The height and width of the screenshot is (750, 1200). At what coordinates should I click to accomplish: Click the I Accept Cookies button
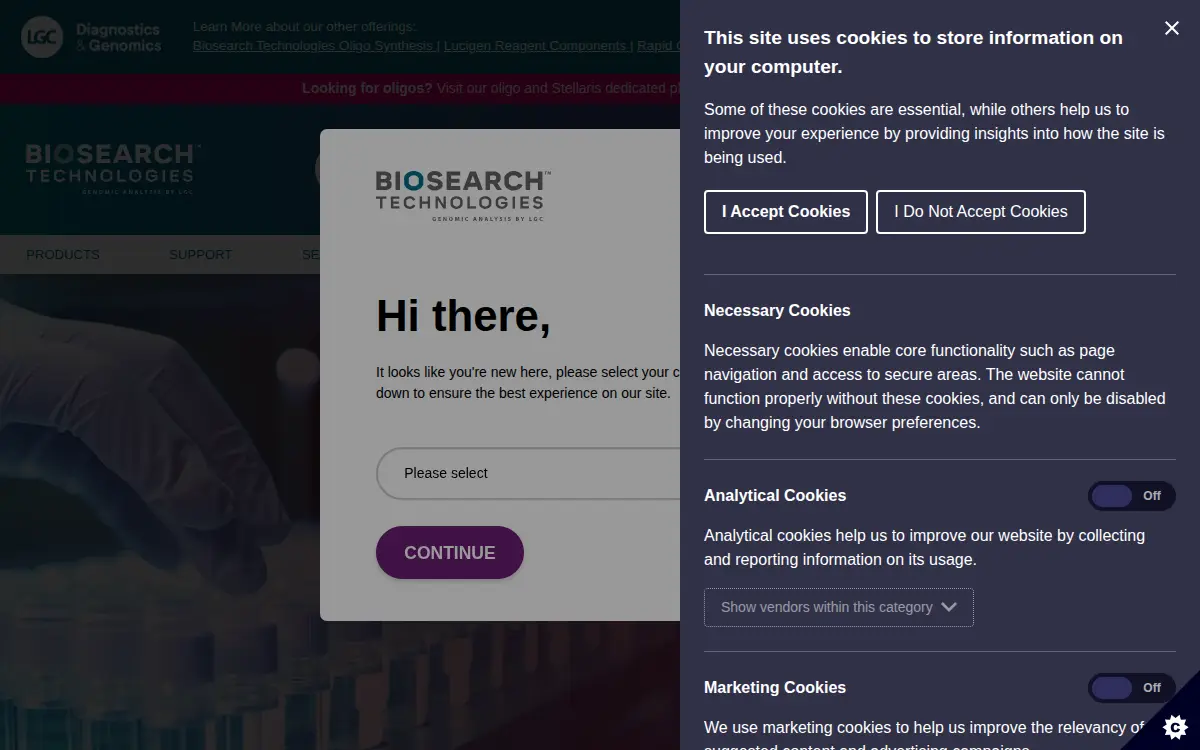point(786,212)
